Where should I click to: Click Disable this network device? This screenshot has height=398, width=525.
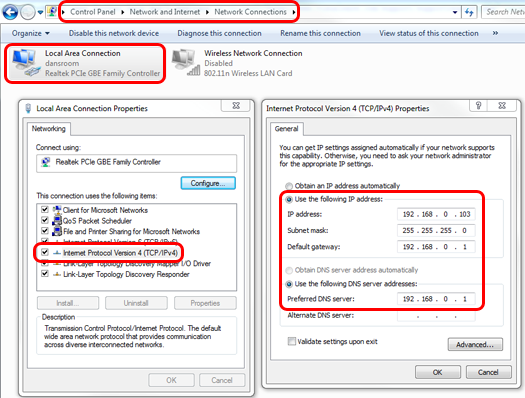114,33
